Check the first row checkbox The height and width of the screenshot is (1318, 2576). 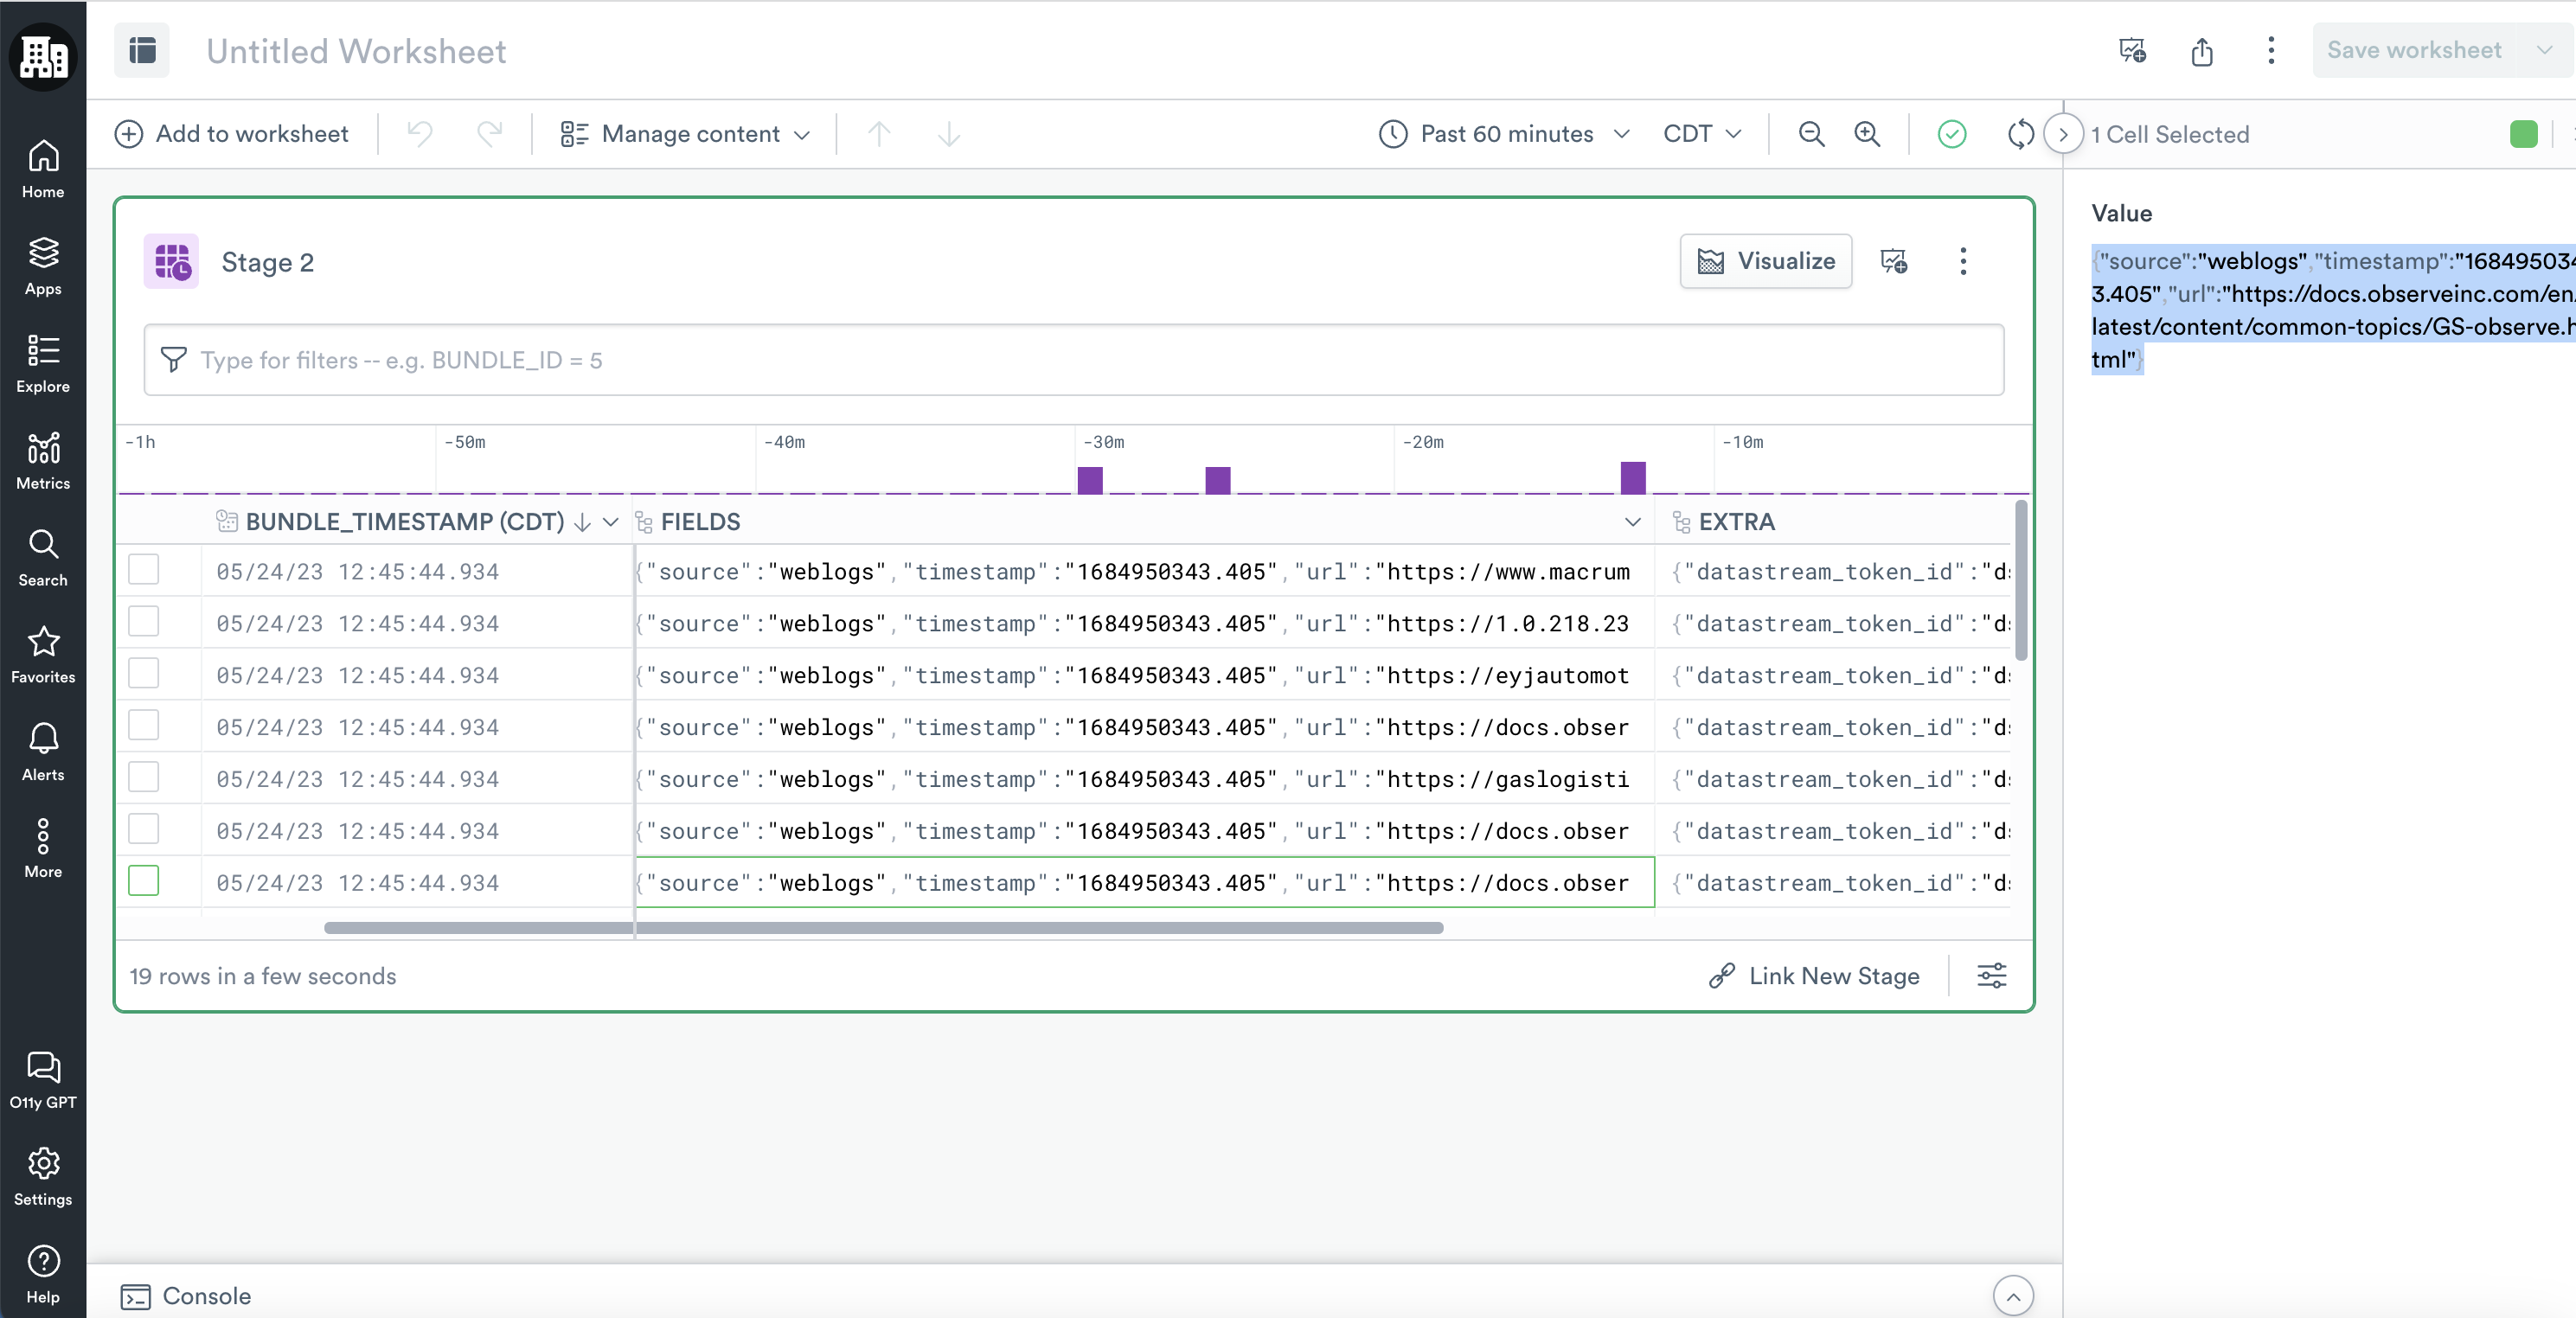point(144,570)
